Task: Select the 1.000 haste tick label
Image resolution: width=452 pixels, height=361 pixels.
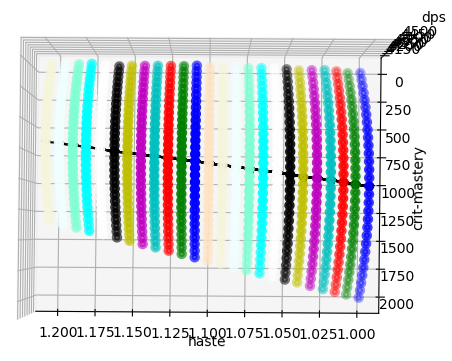Action: point(357,334)
